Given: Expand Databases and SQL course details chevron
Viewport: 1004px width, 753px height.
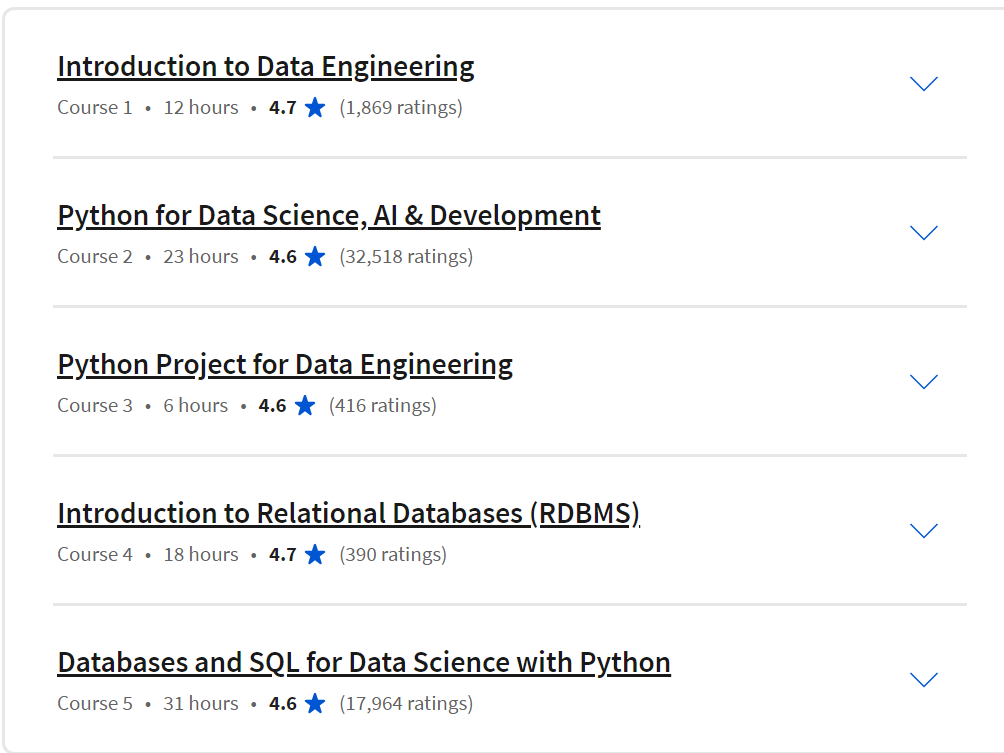Looking at the screenshot, I should pyautogui.click(x=924, y=680).
